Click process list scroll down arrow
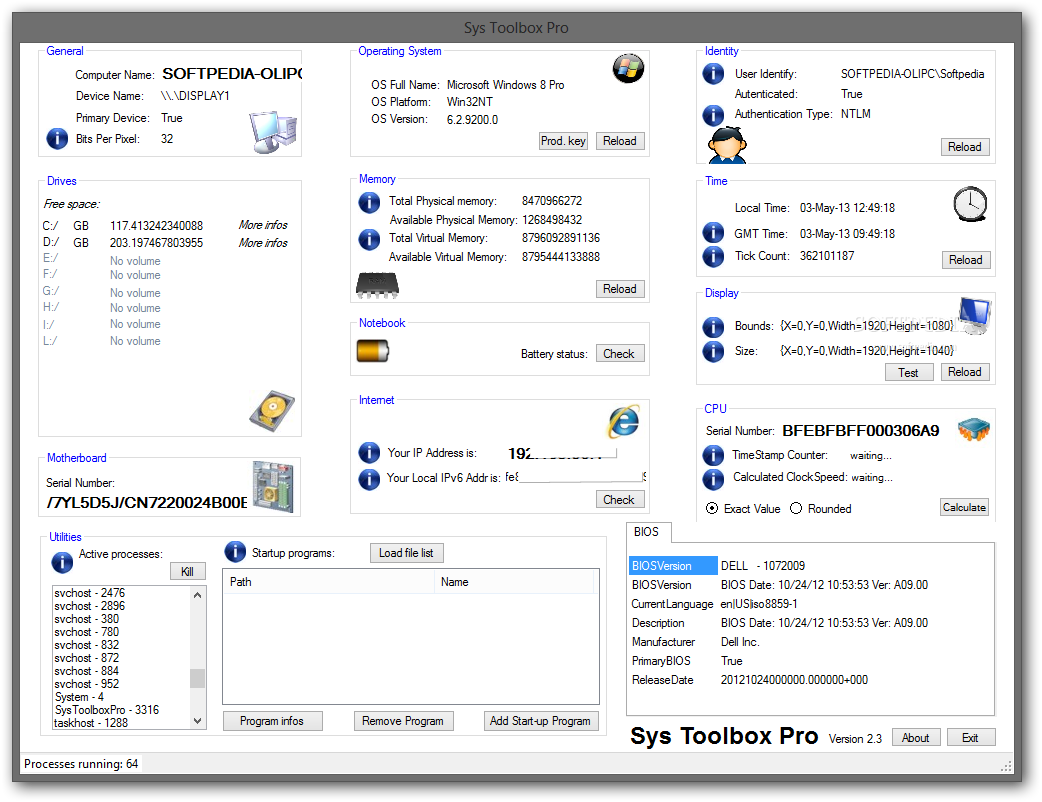Screen dimensions: 1042x802 pyautogui.click(x=197, y=720)
